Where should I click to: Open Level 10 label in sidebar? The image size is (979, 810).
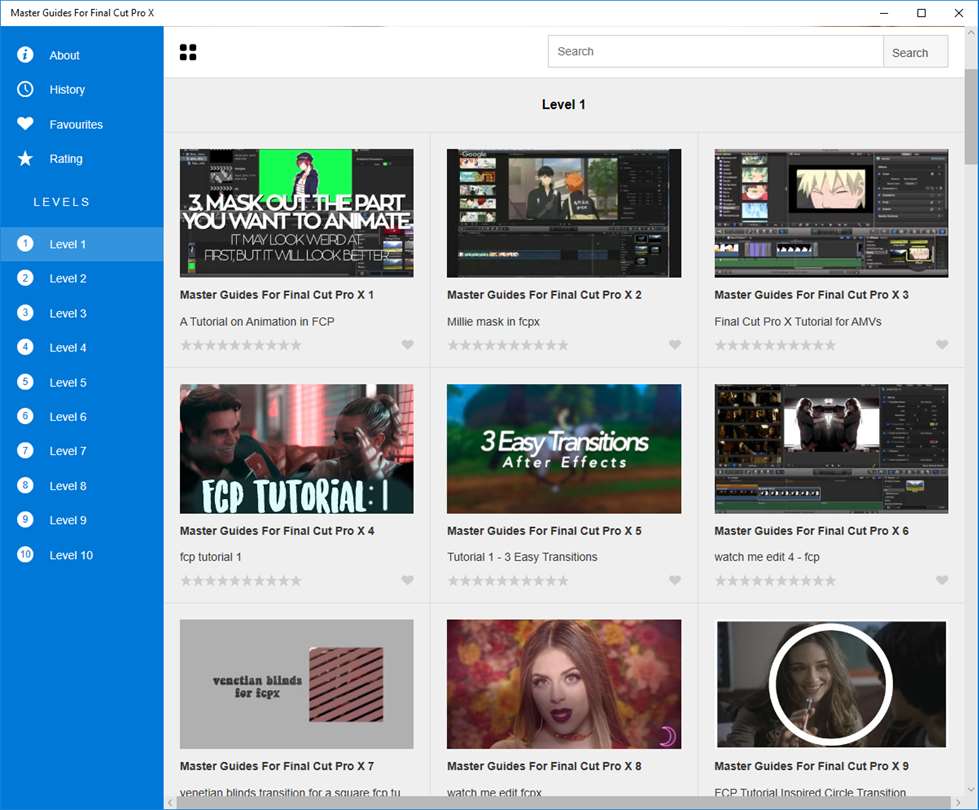point(71,555)
